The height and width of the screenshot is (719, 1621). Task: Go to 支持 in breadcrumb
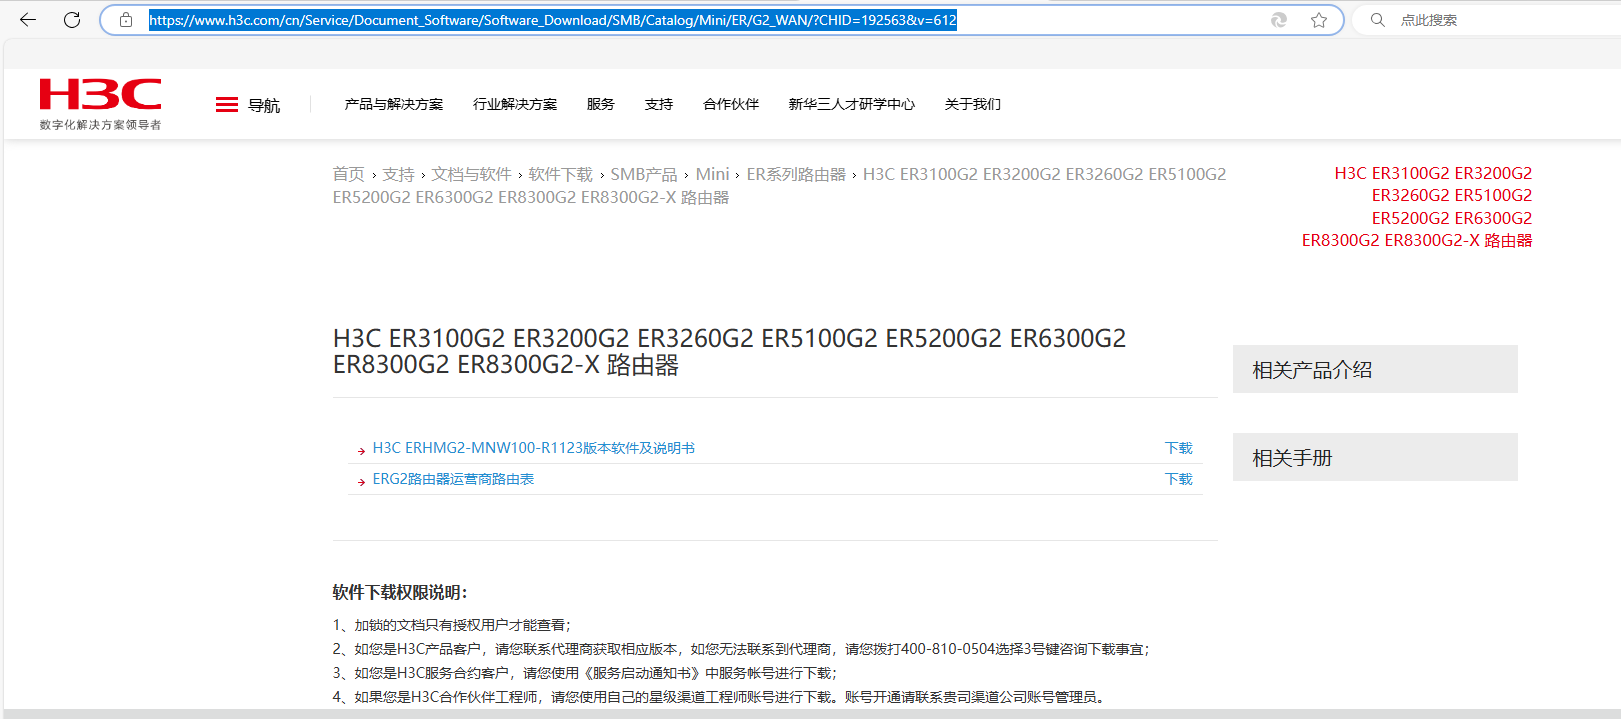(x=398, y=174)
